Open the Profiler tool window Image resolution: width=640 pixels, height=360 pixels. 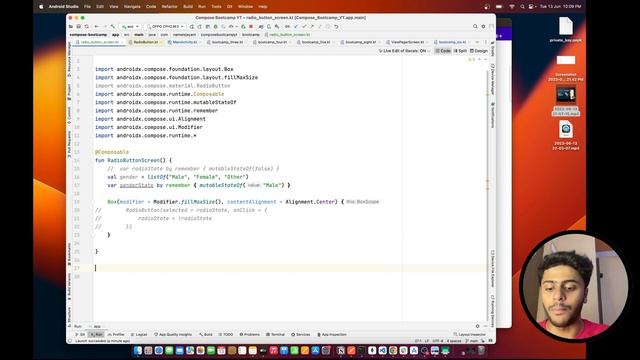[x=116, y=334]
